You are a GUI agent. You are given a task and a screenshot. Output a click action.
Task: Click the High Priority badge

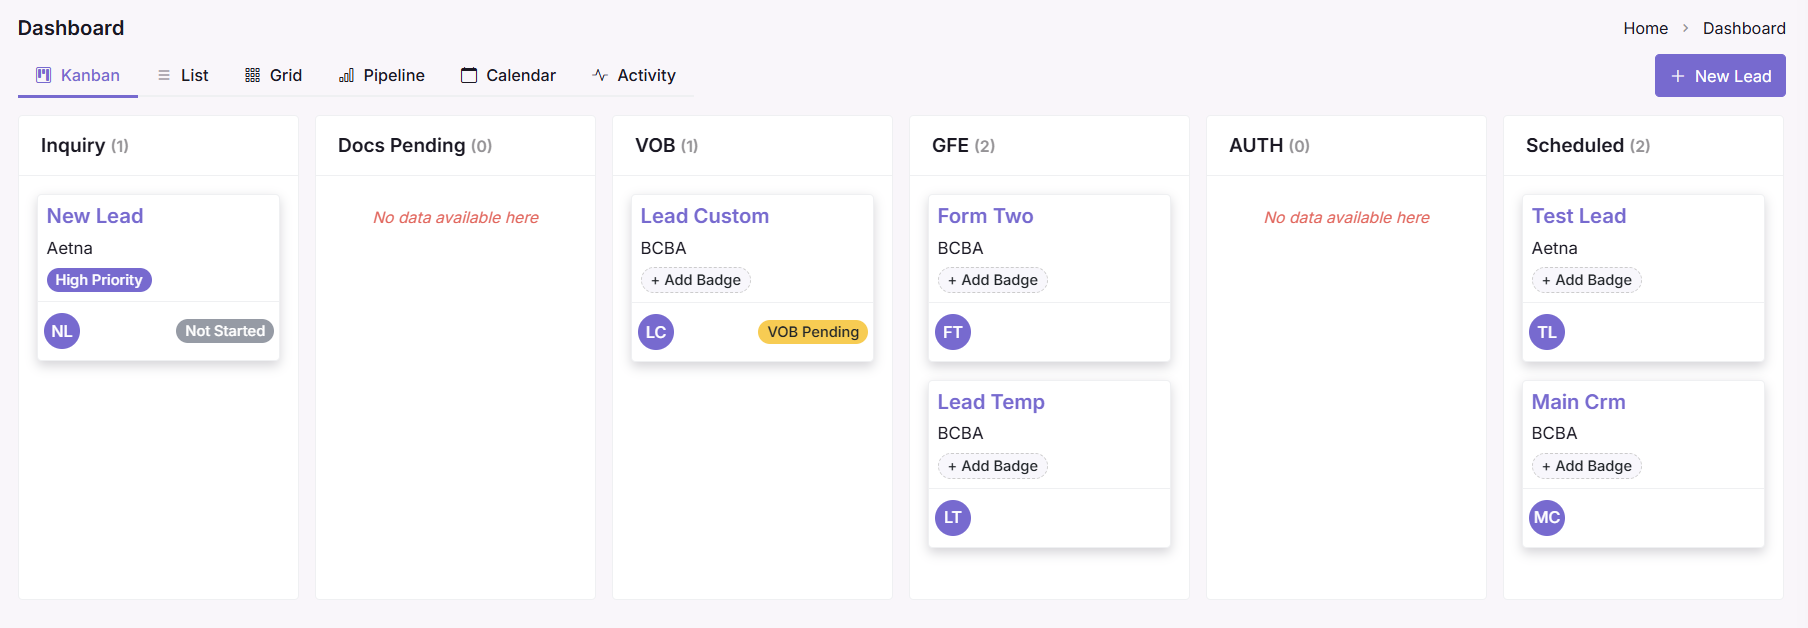click(99, 280)
